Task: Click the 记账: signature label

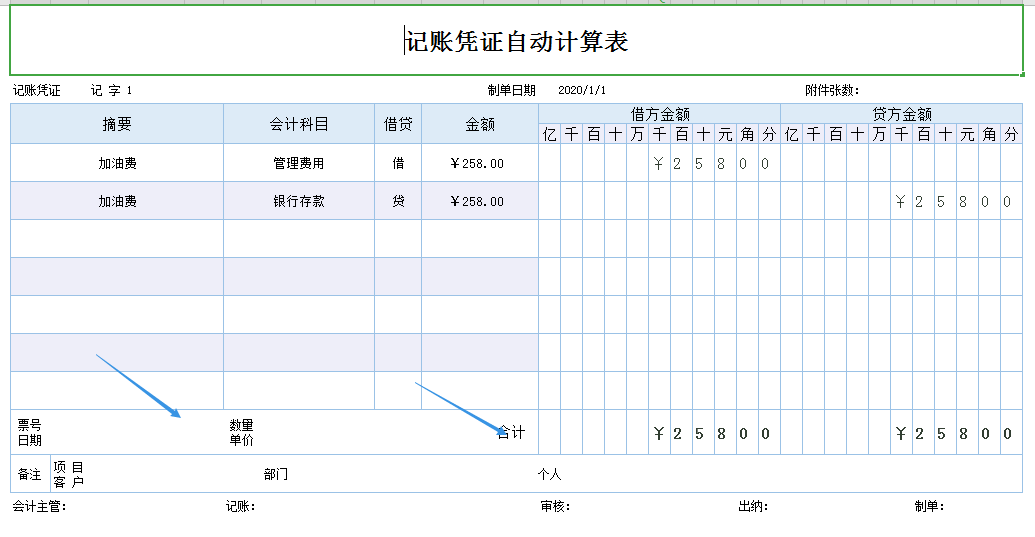Action: click(x=240, y=507)
